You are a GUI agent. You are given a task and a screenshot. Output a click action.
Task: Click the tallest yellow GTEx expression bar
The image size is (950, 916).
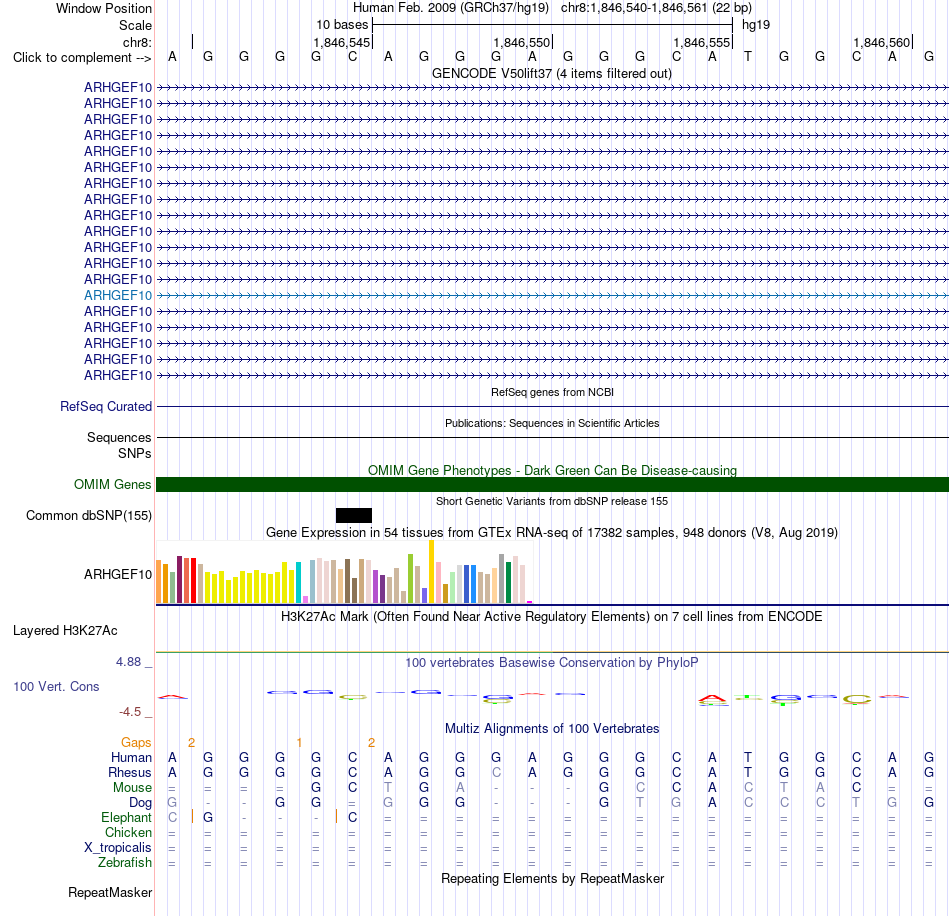[431, 571]
